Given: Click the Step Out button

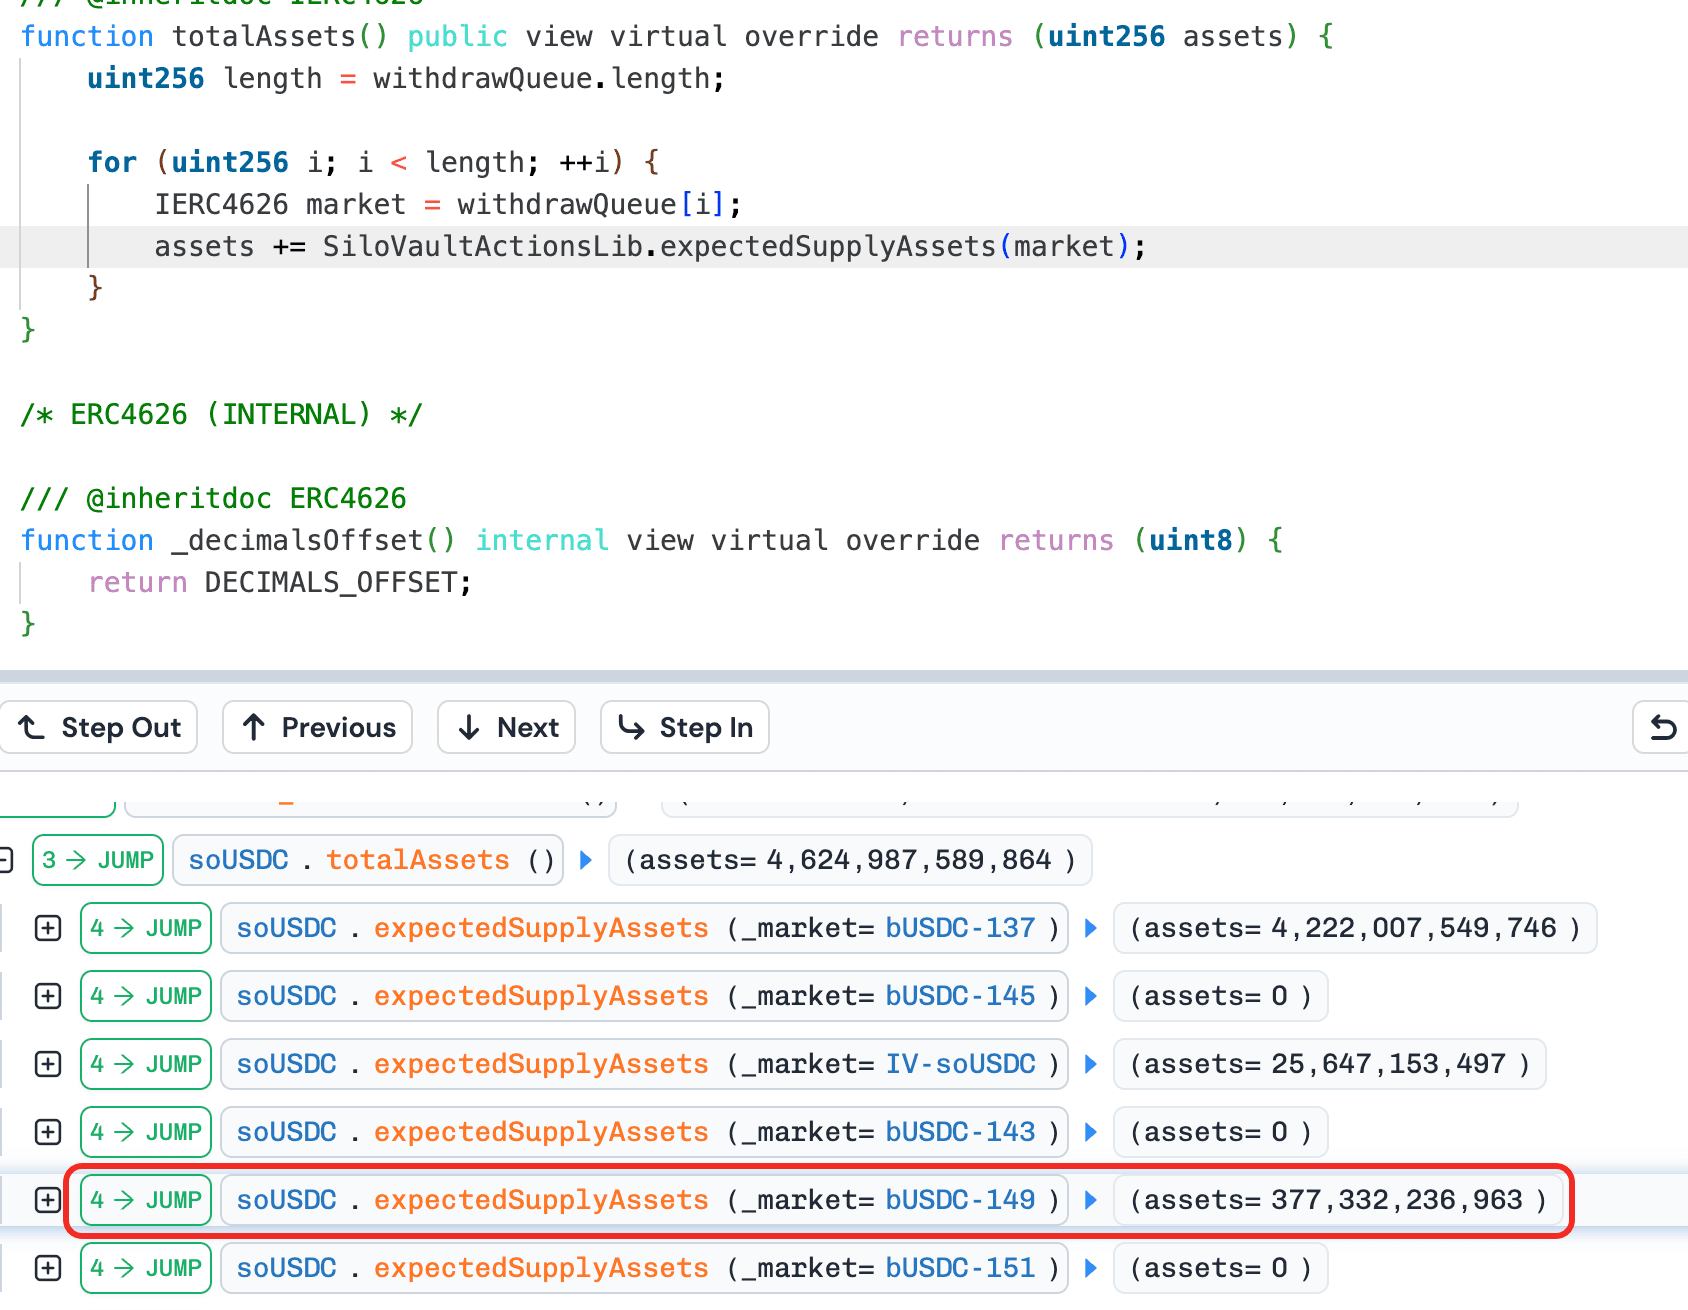Looking at the screenshot, I should click(x=99, y=727).
